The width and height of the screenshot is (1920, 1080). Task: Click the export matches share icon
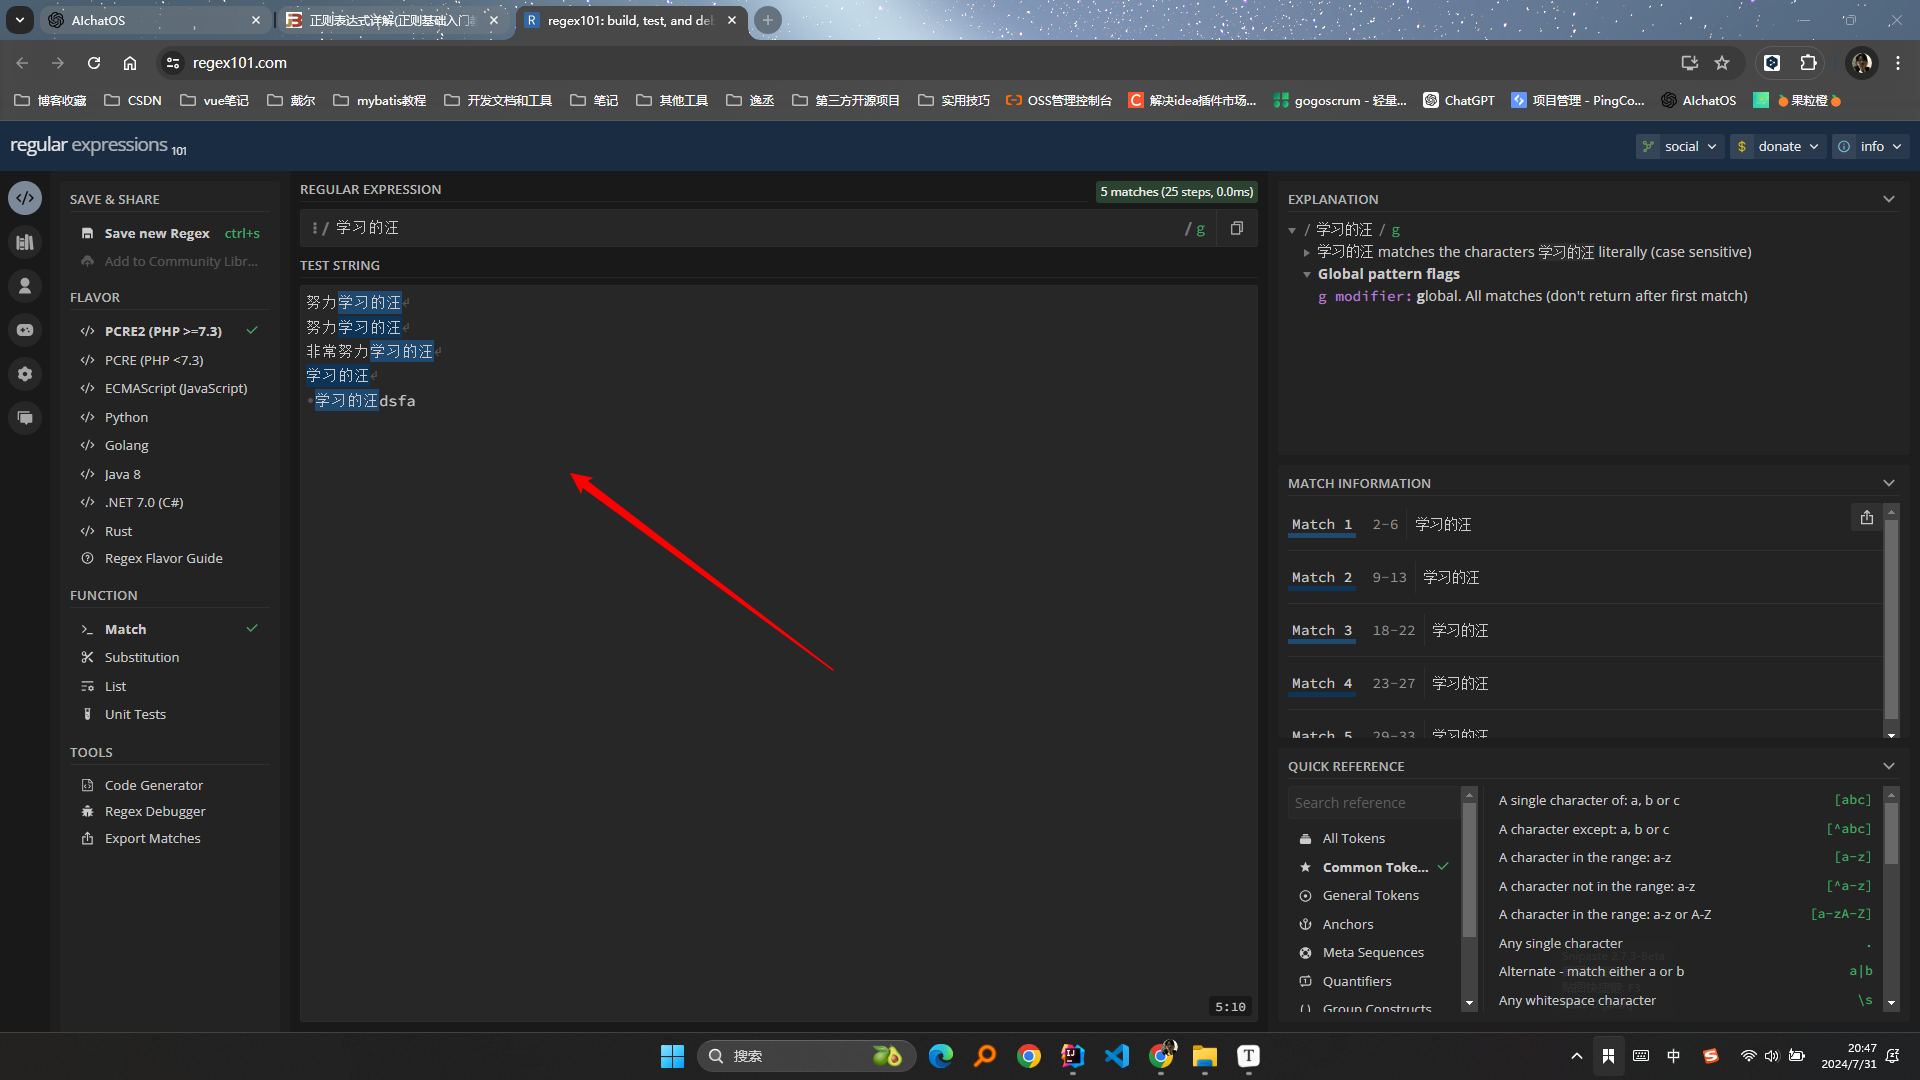1866,518
